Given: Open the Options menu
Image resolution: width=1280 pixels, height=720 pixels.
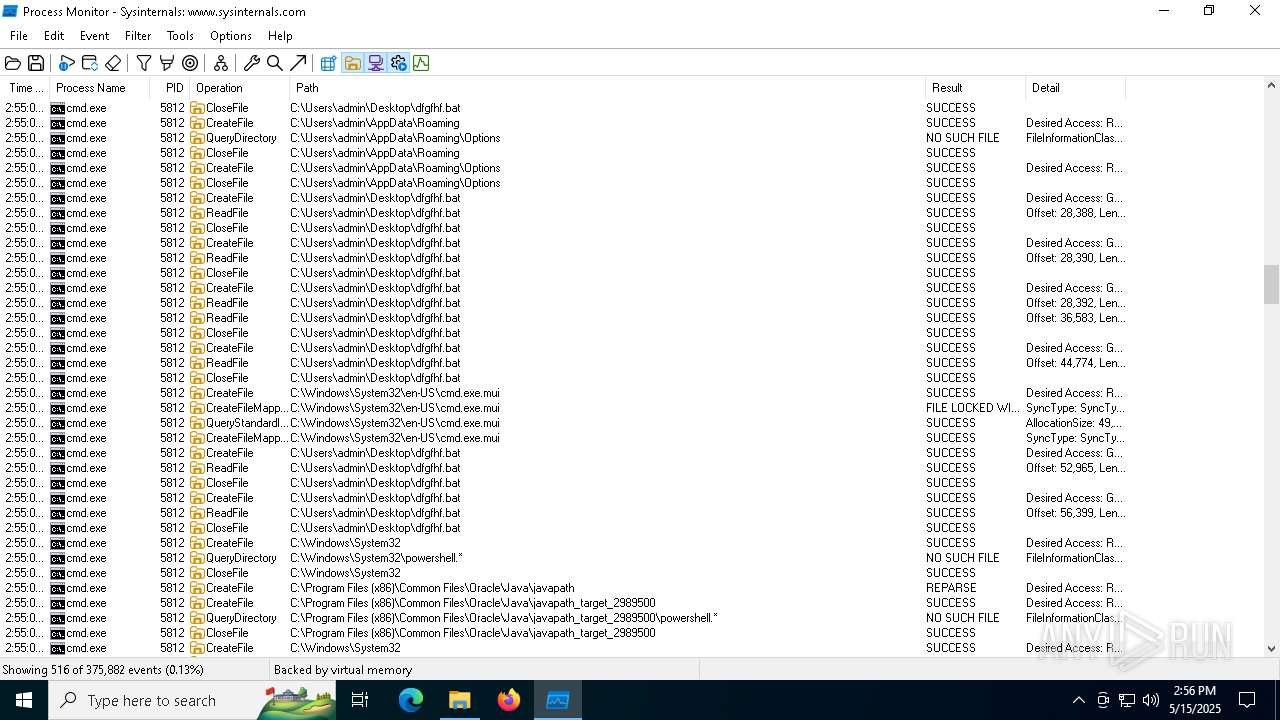Looking at the screenshot, I should click(231, 36).
